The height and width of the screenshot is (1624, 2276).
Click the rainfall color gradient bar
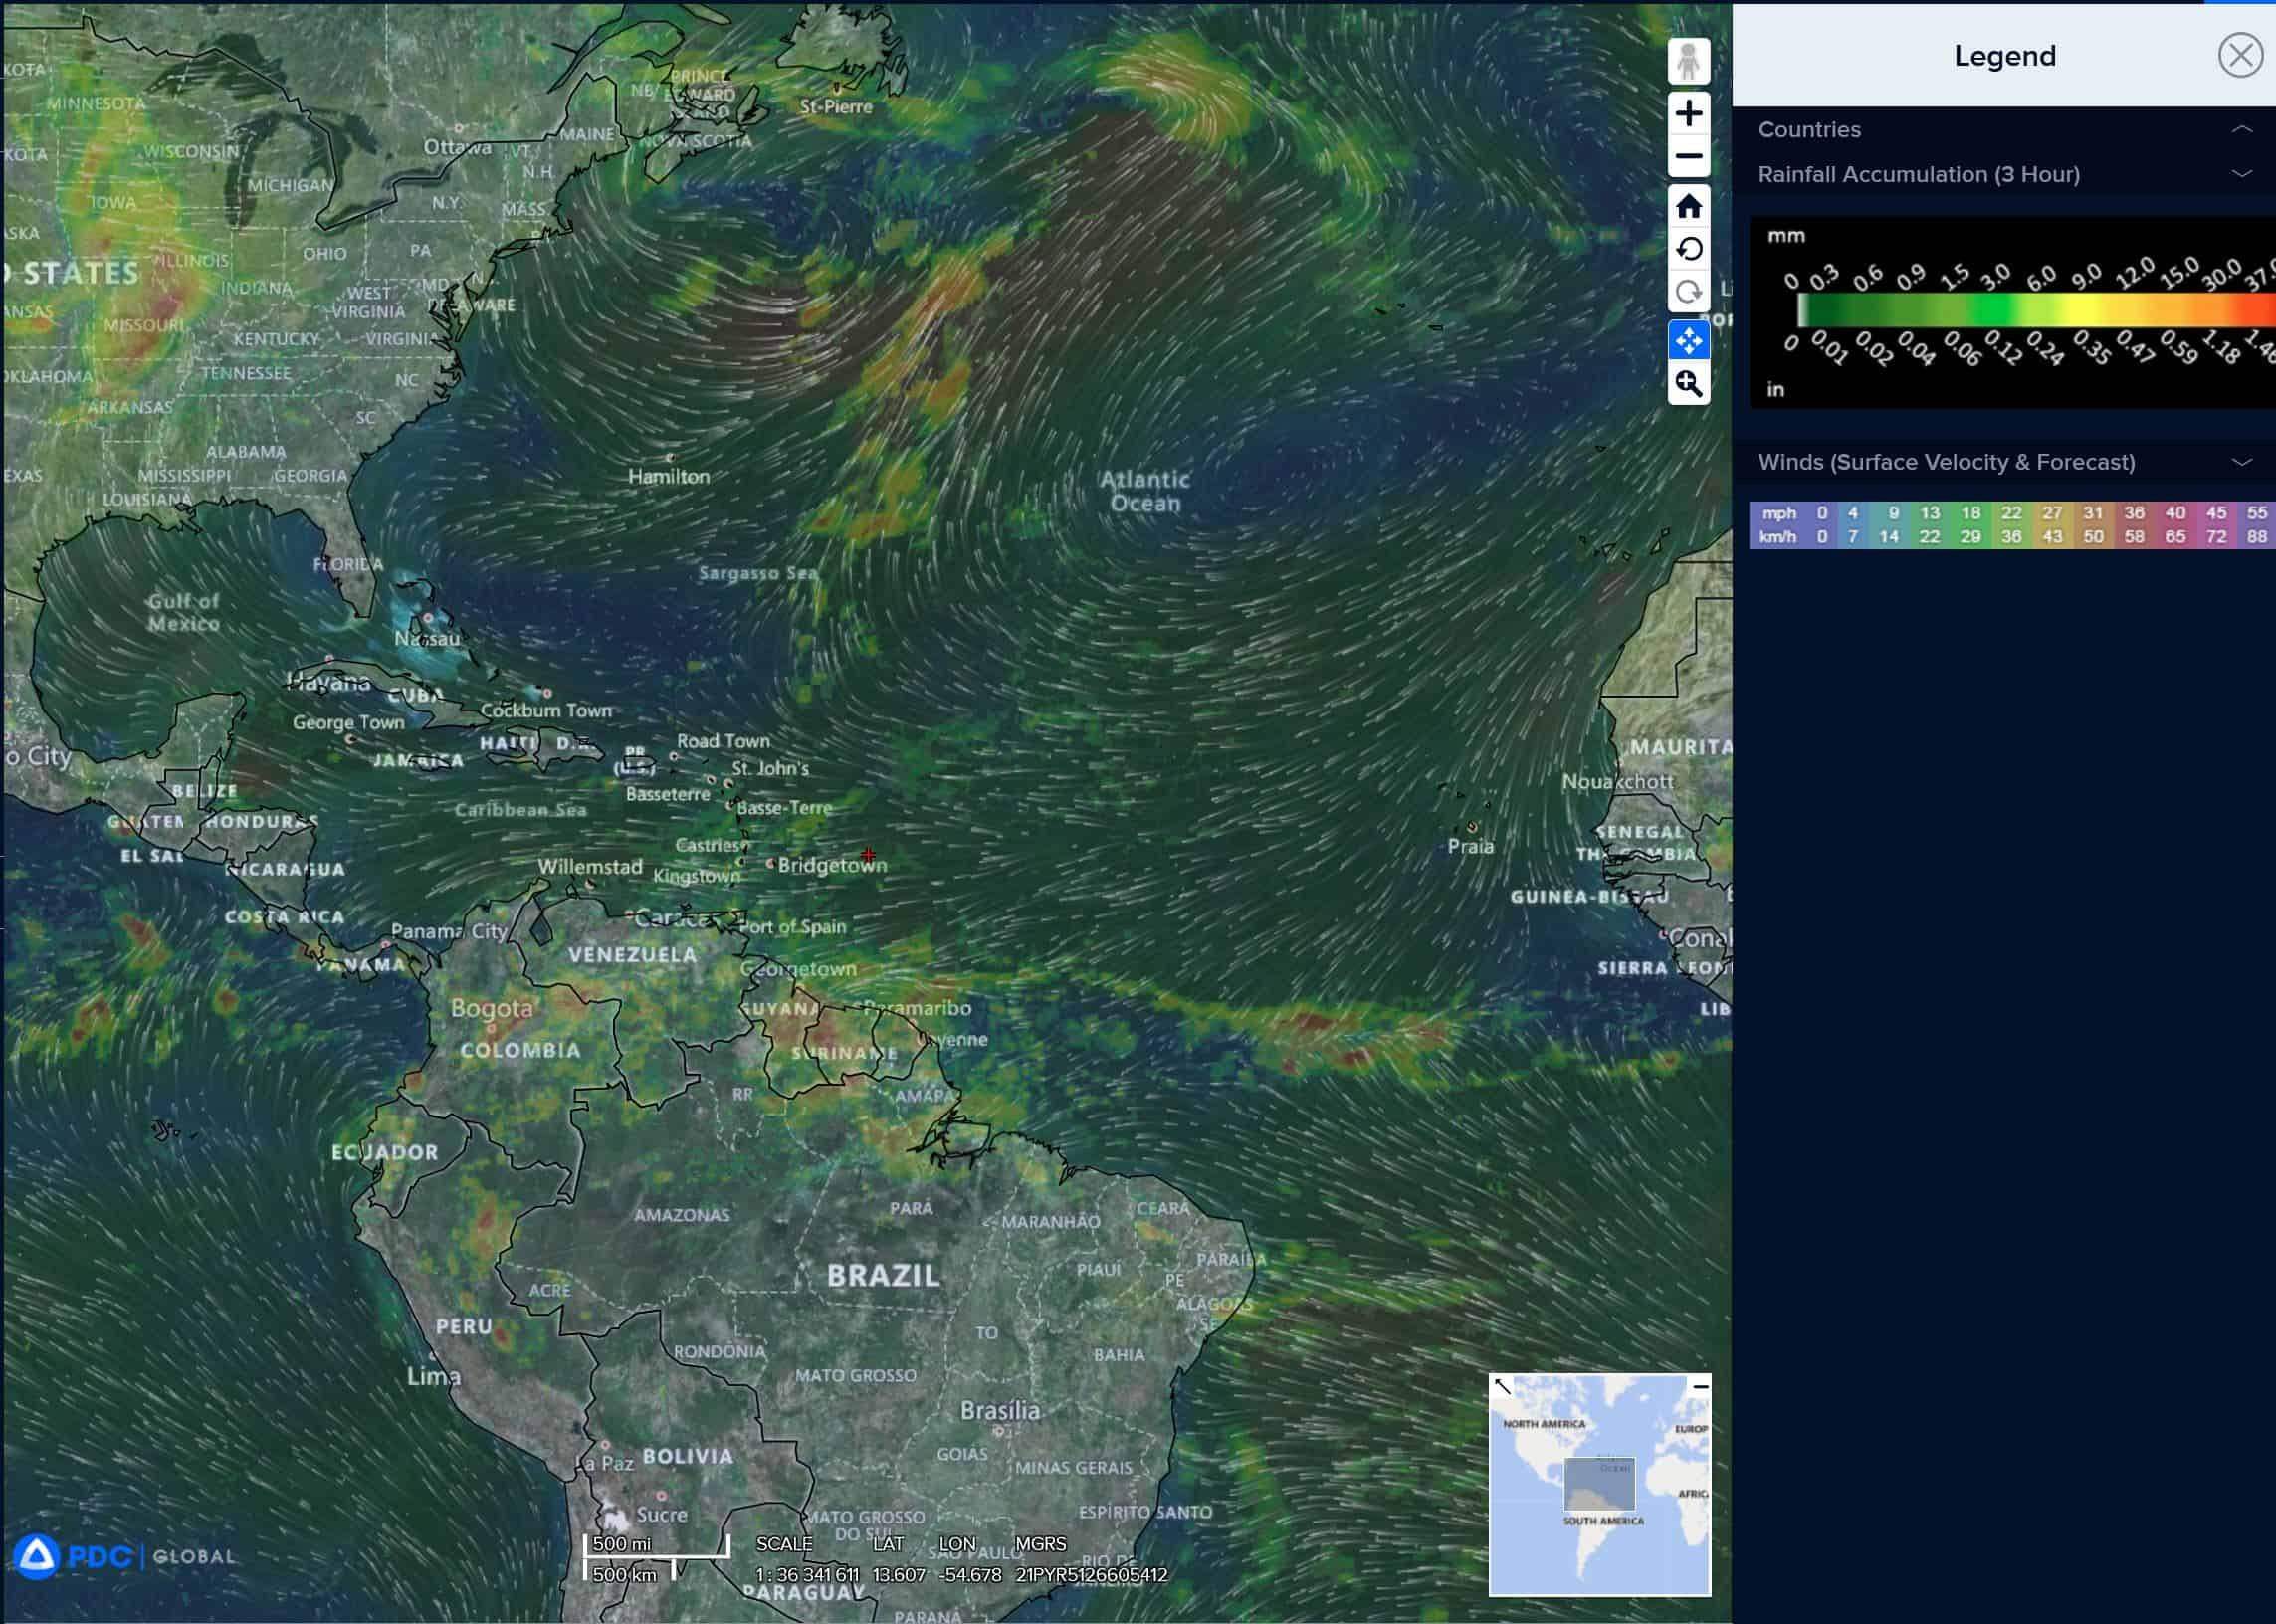[2036, 310]
